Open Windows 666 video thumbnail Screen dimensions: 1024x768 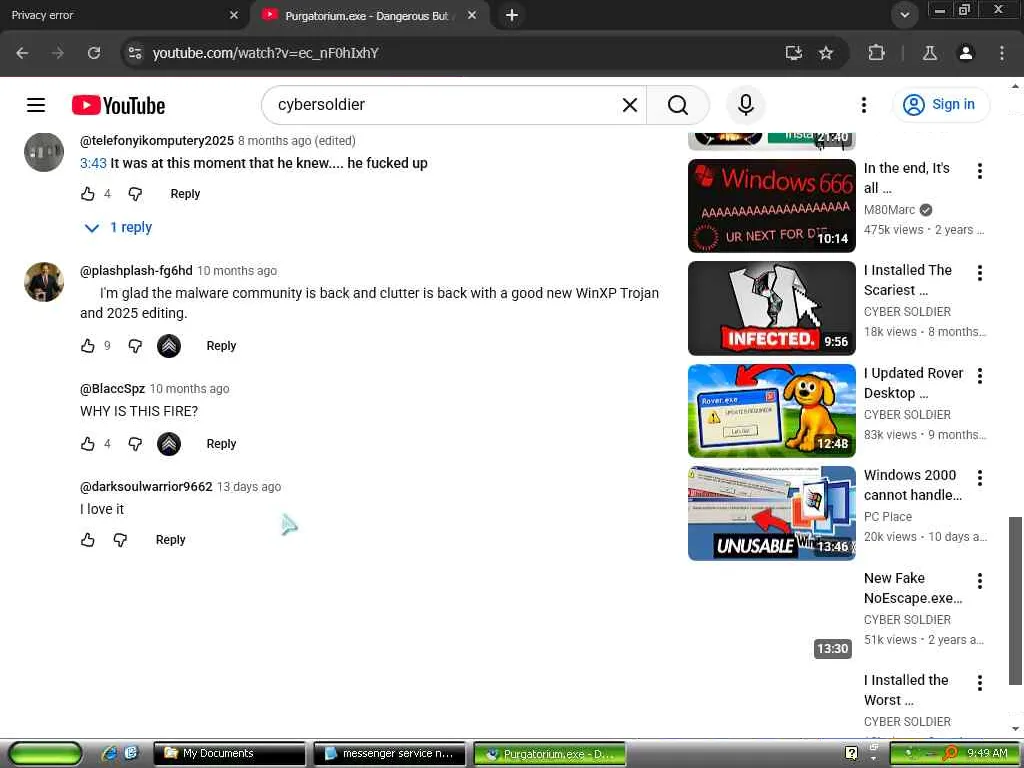tap(771, 206)
